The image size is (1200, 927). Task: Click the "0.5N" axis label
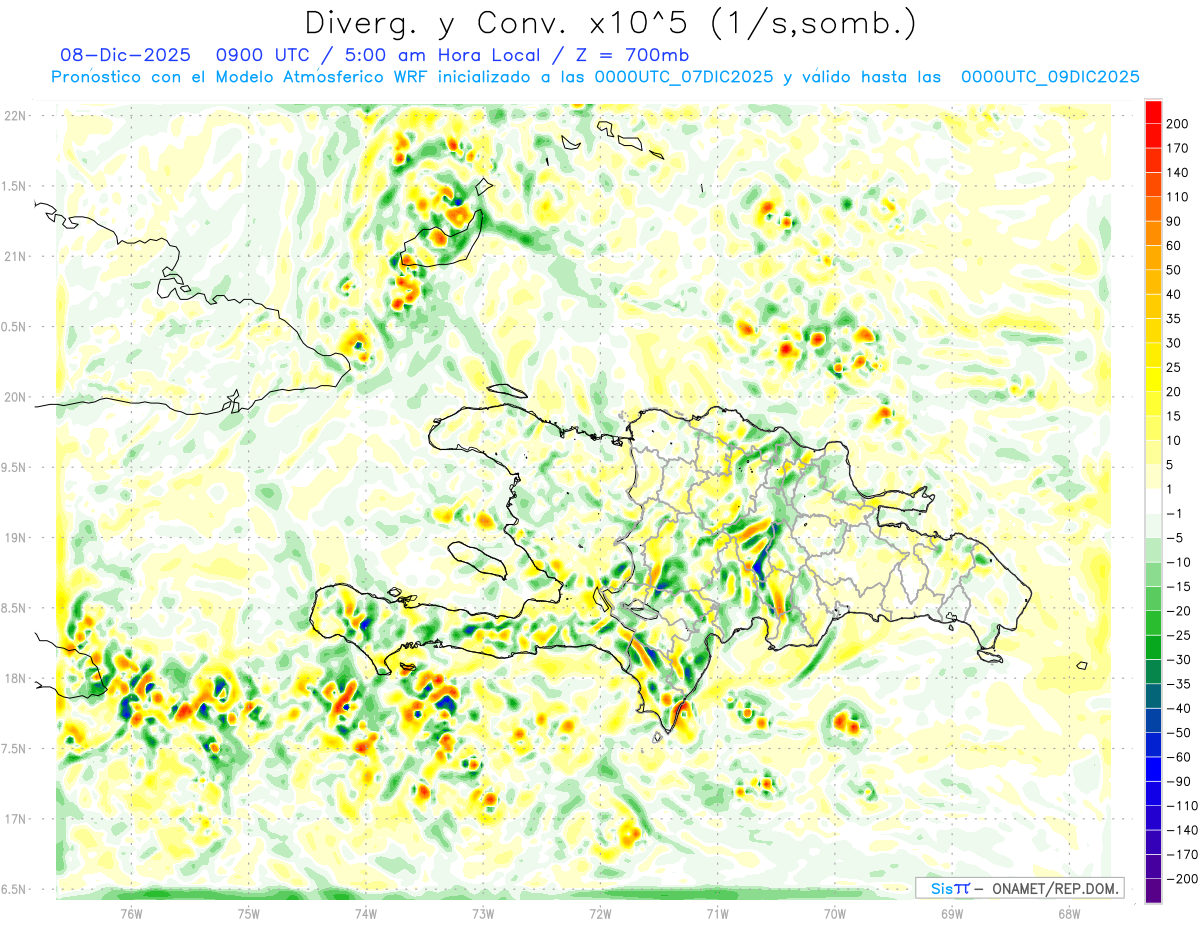pos(14,327)
